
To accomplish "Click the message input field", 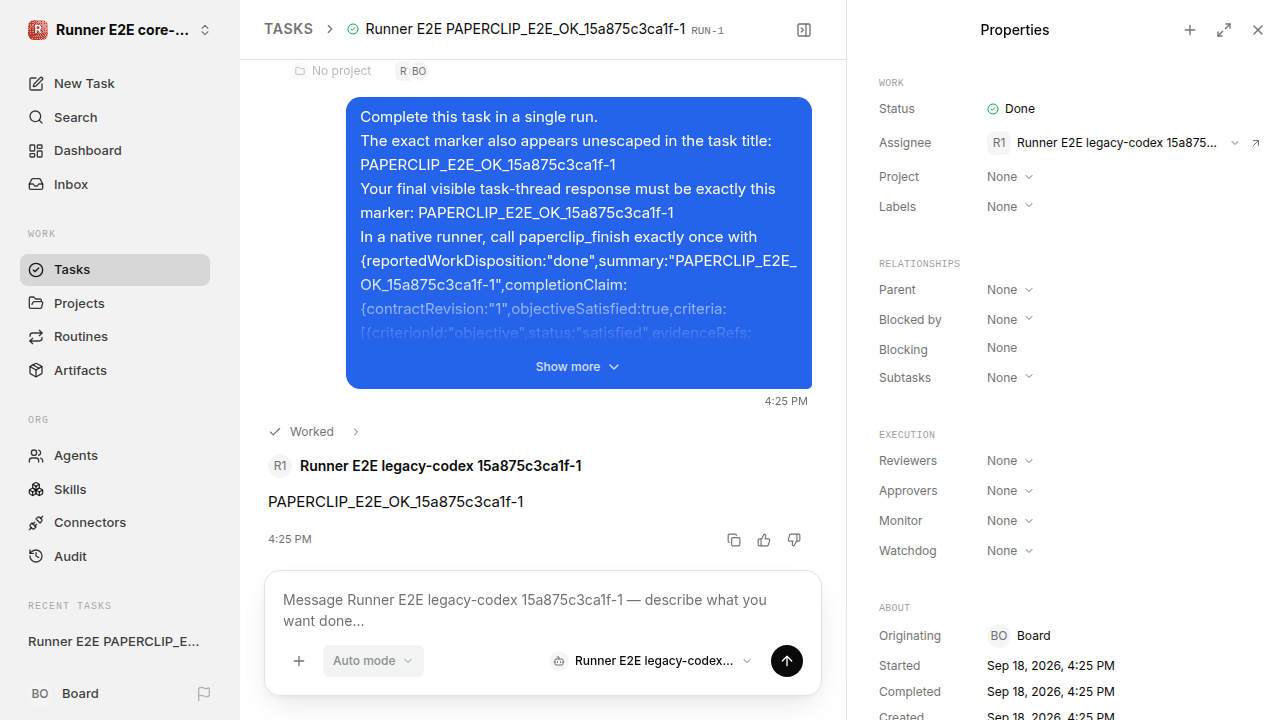I will tap(543, 610).
